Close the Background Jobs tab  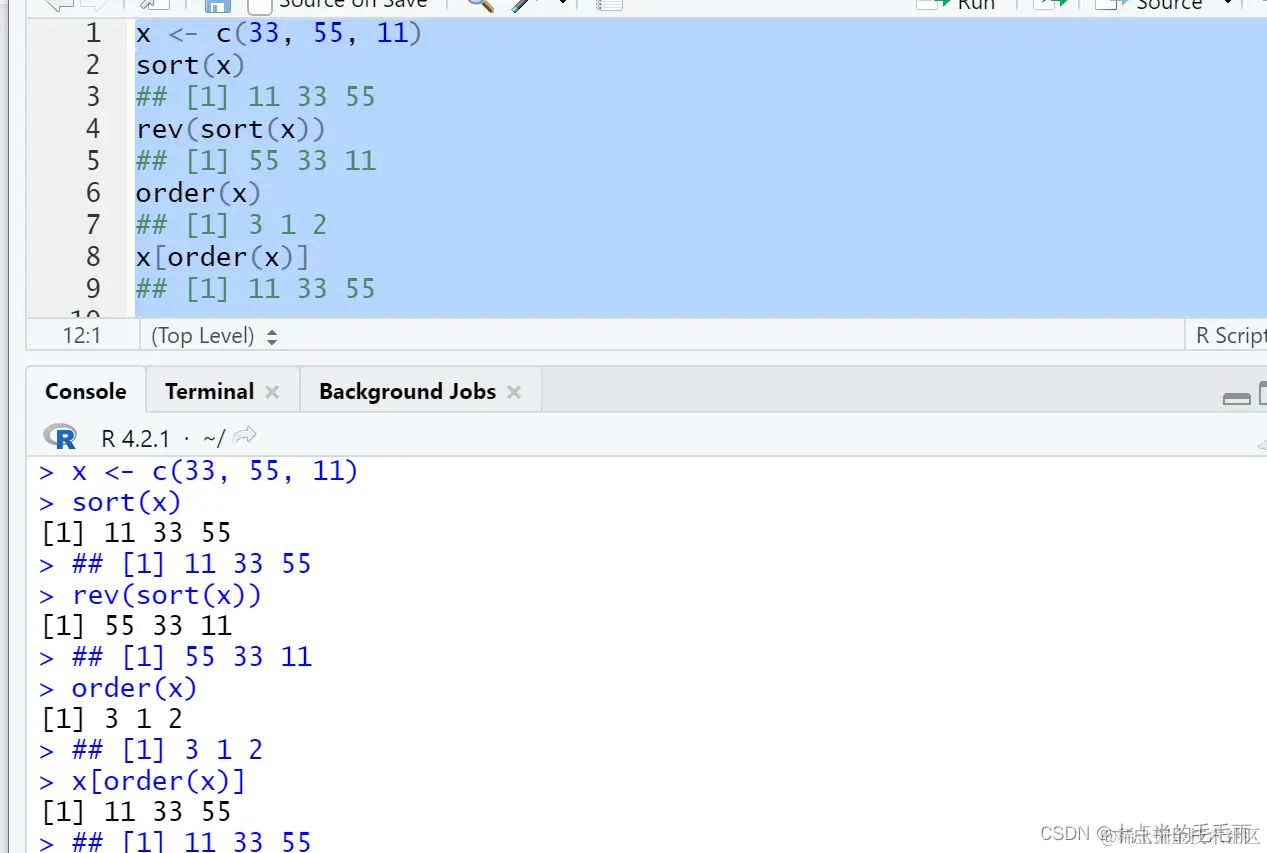click(514, 392)
